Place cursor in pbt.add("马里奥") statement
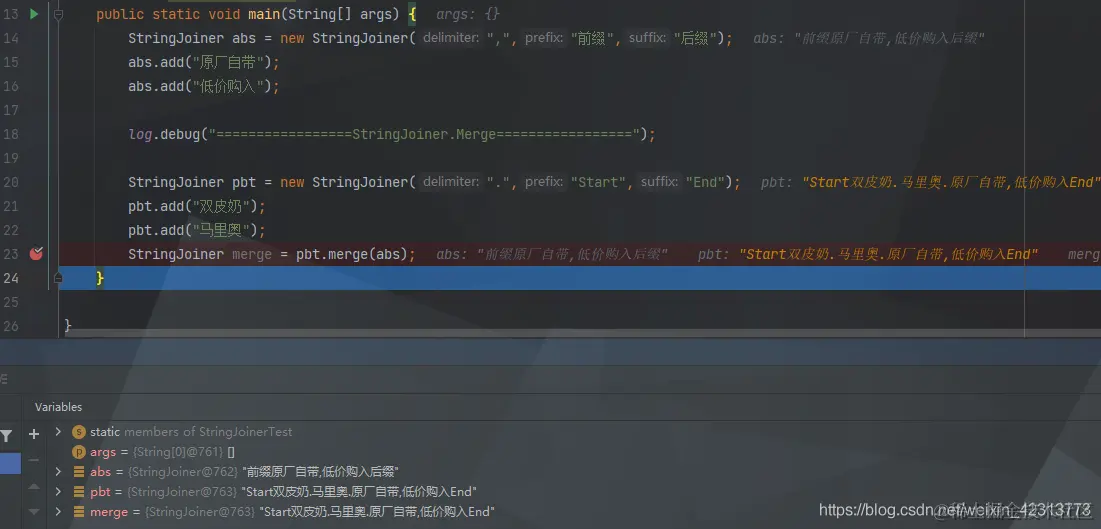This screenshot has width=1101, height=529. [197, 230]
